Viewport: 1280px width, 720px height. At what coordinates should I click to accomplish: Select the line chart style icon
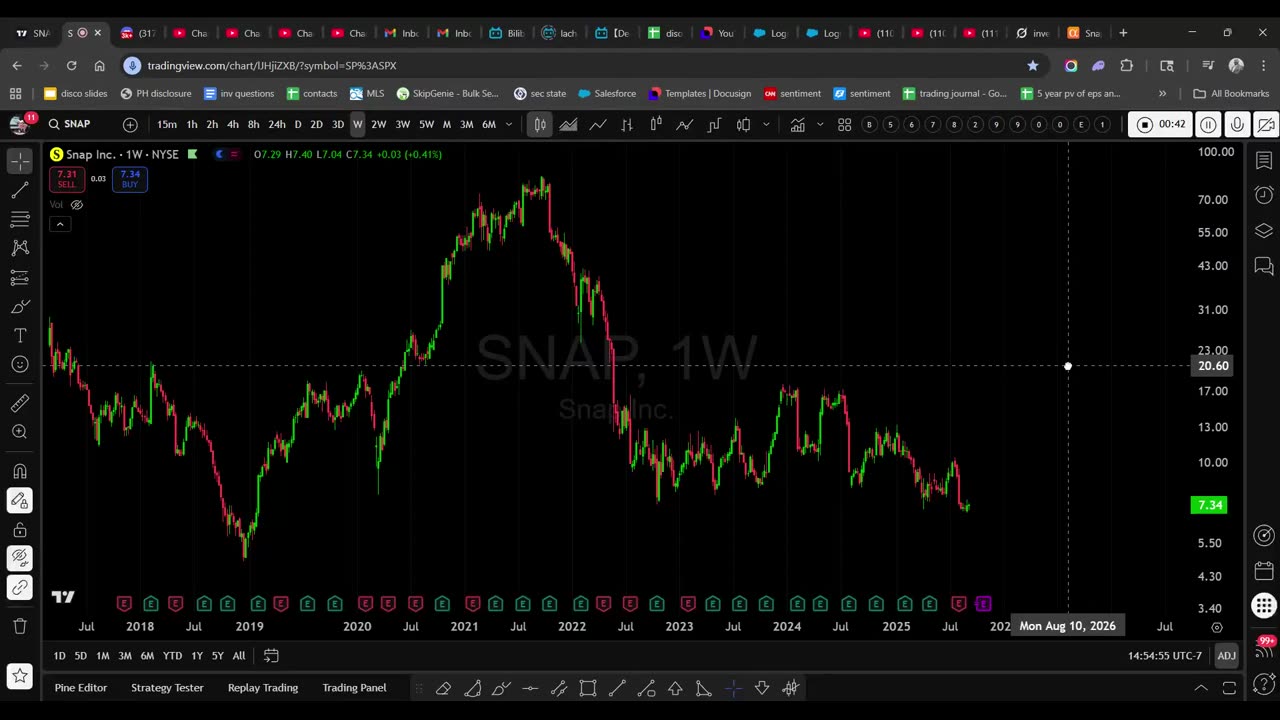(x=598, y=124)
